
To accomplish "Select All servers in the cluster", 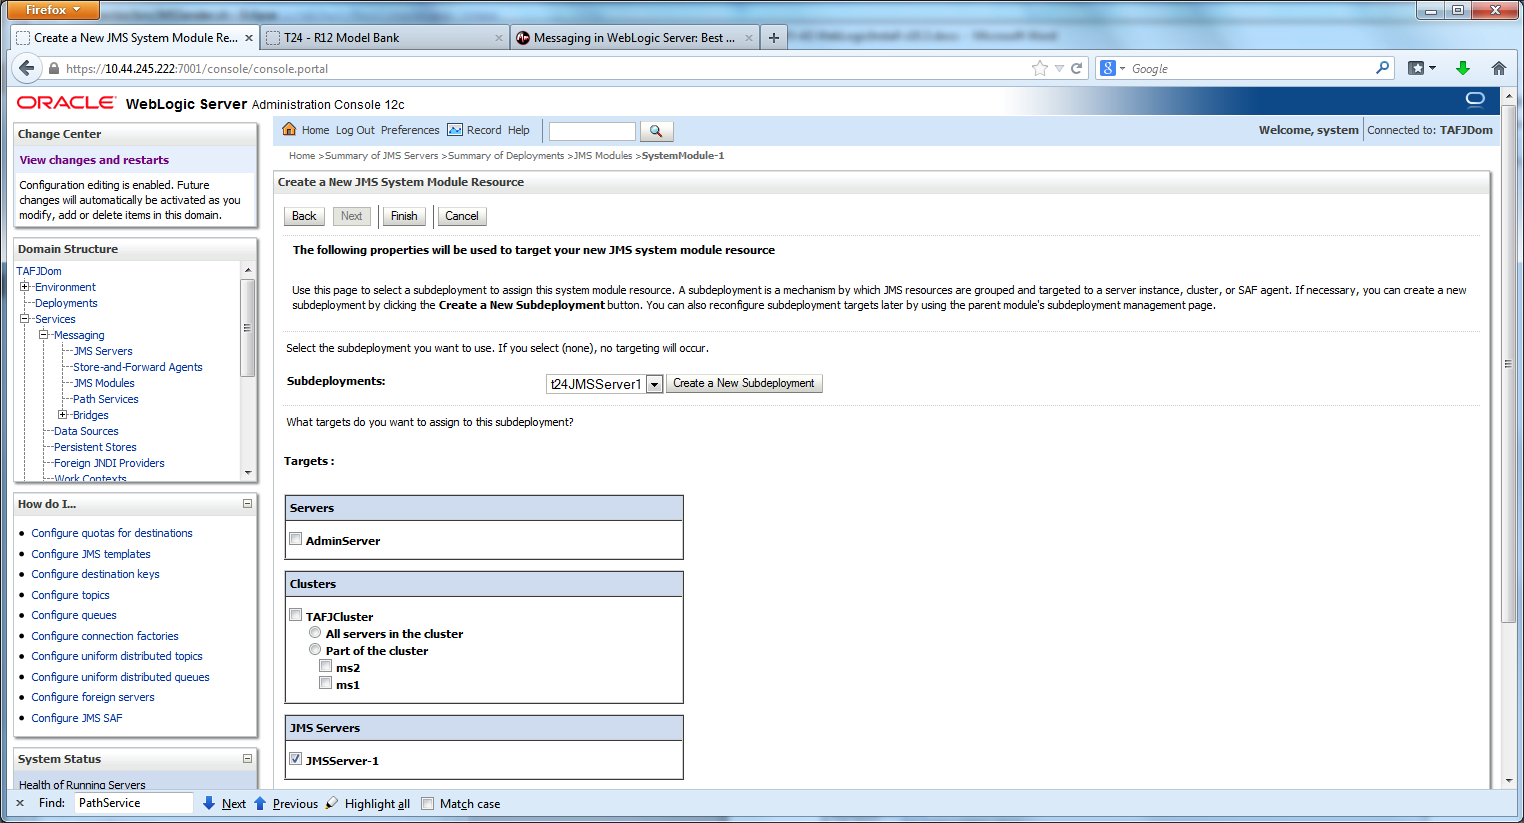I will point(315,632).
